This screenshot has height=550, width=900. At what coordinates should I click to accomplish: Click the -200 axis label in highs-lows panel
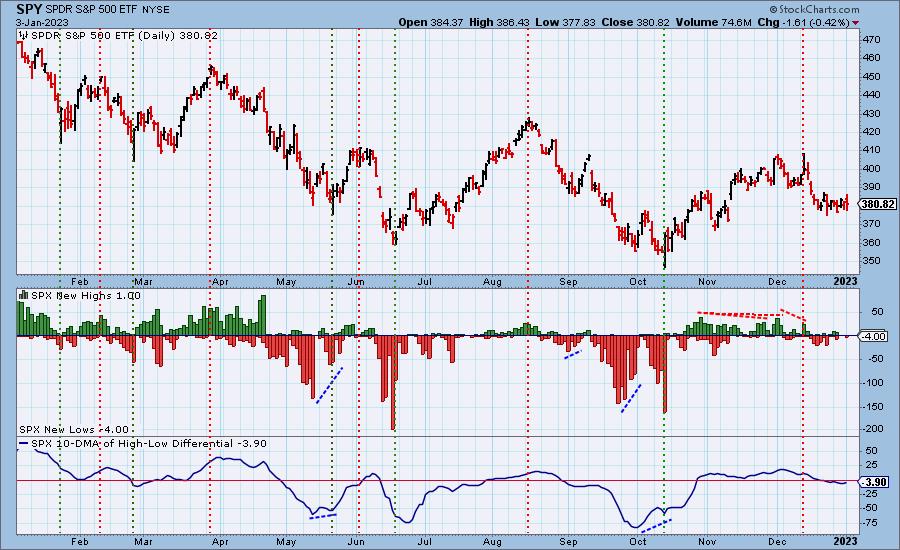pos(874,429)
